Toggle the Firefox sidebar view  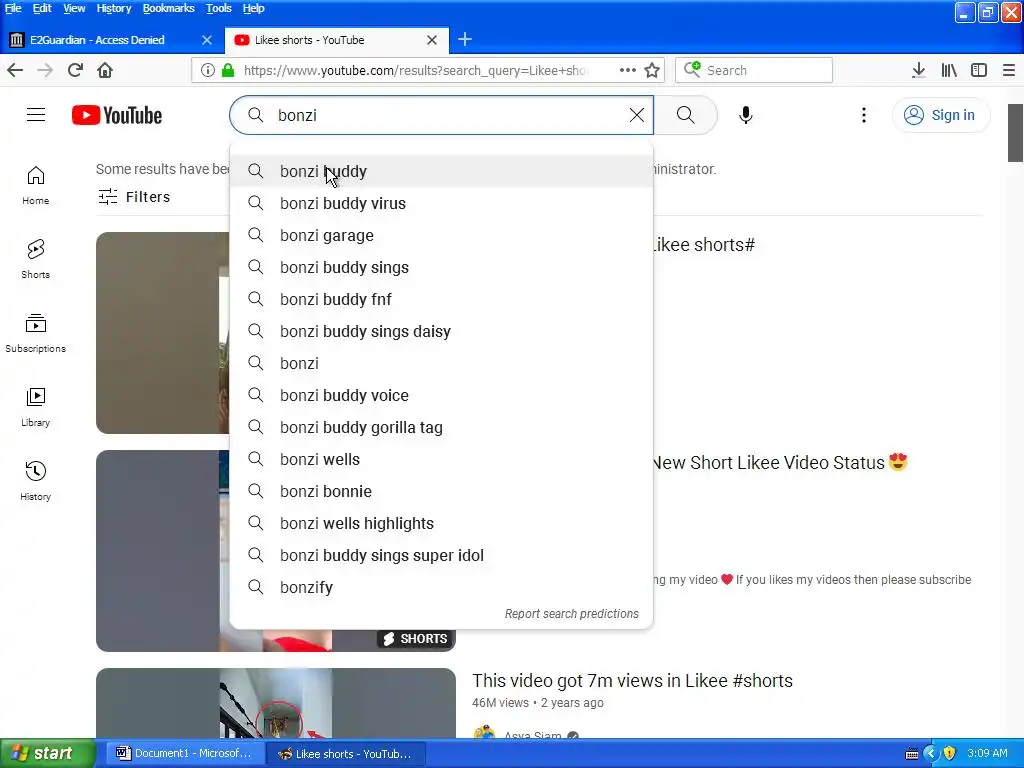point(978,70)
